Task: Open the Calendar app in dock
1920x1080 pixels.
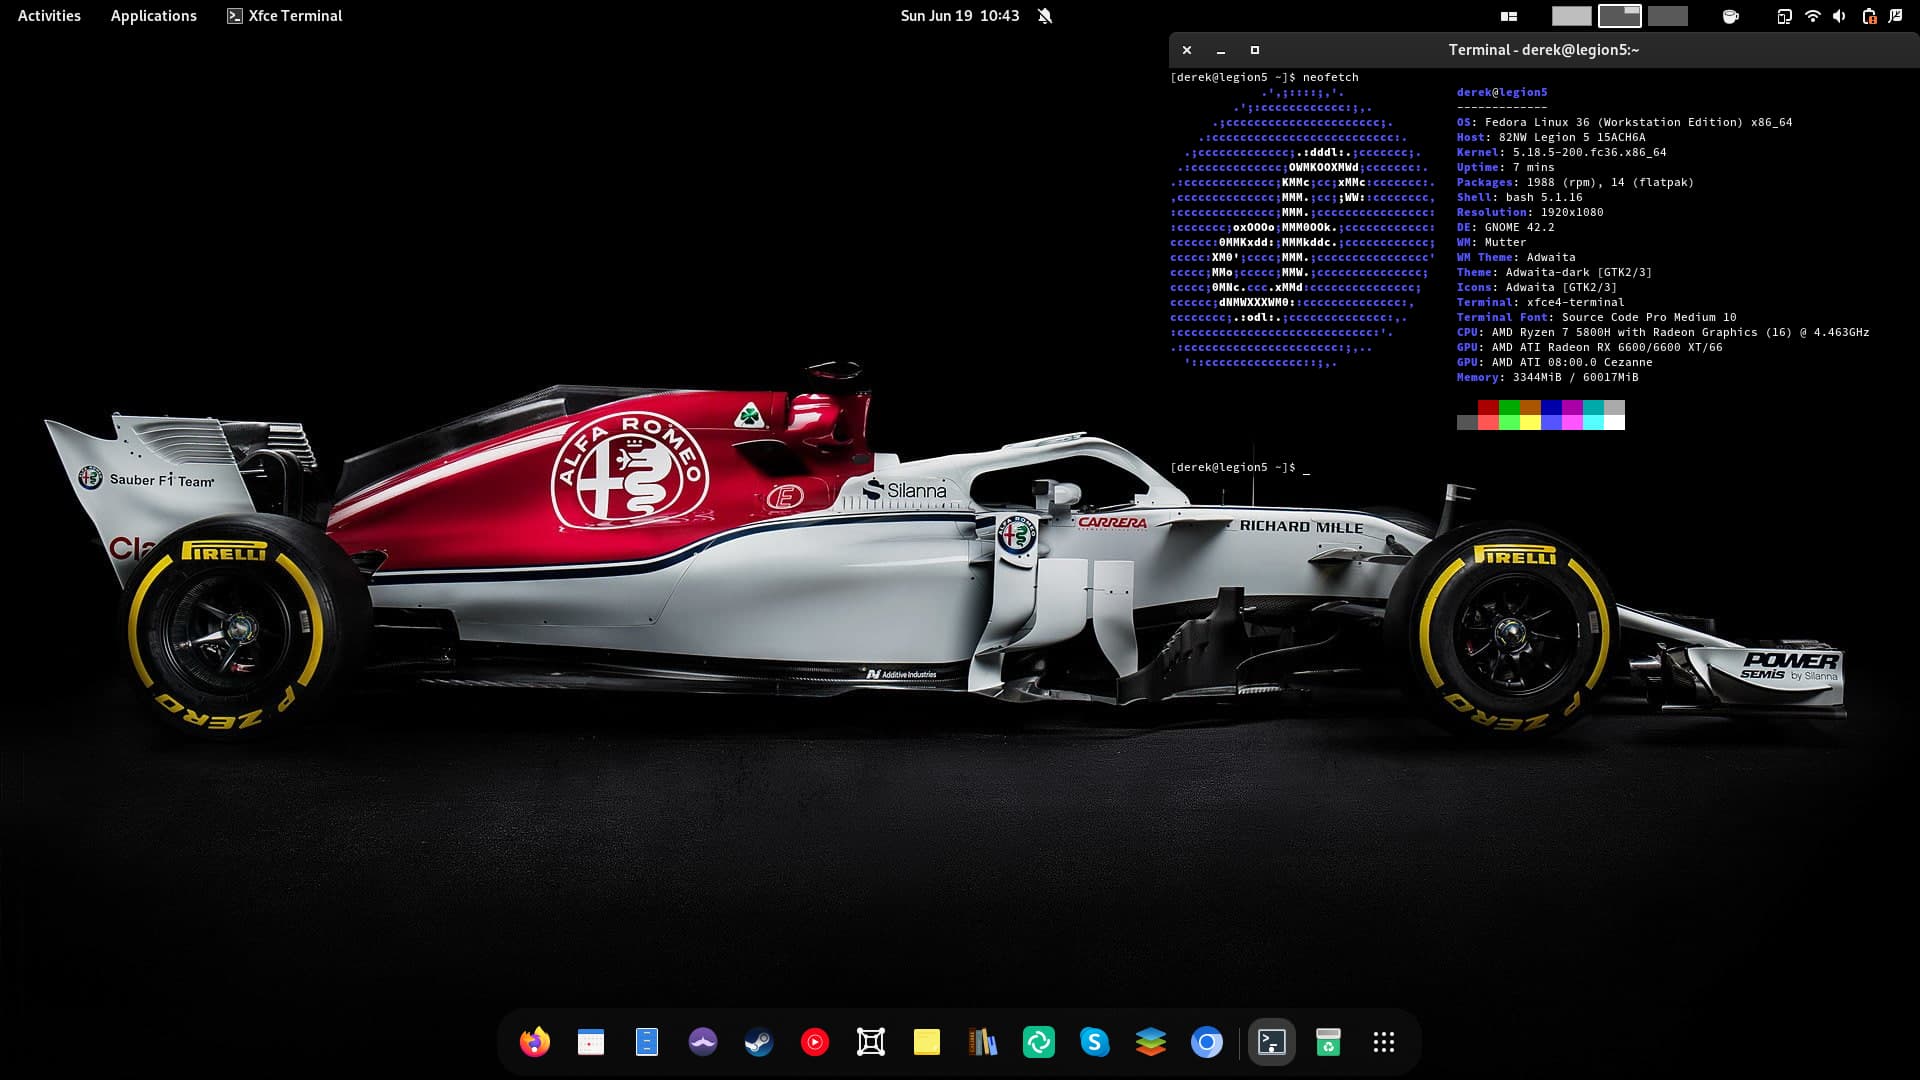Action: pyautogui.click(x=591, y=1042)
